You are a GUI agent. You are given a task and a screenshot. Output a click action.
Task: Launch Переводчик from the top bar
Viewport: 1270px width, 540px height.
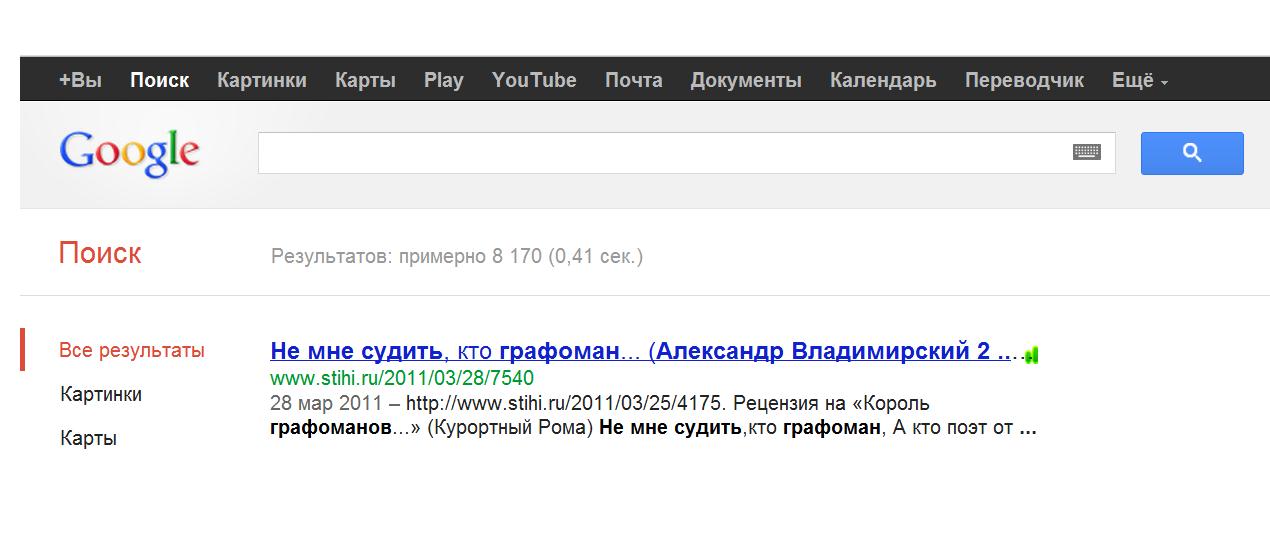[x=1023, y=81]
